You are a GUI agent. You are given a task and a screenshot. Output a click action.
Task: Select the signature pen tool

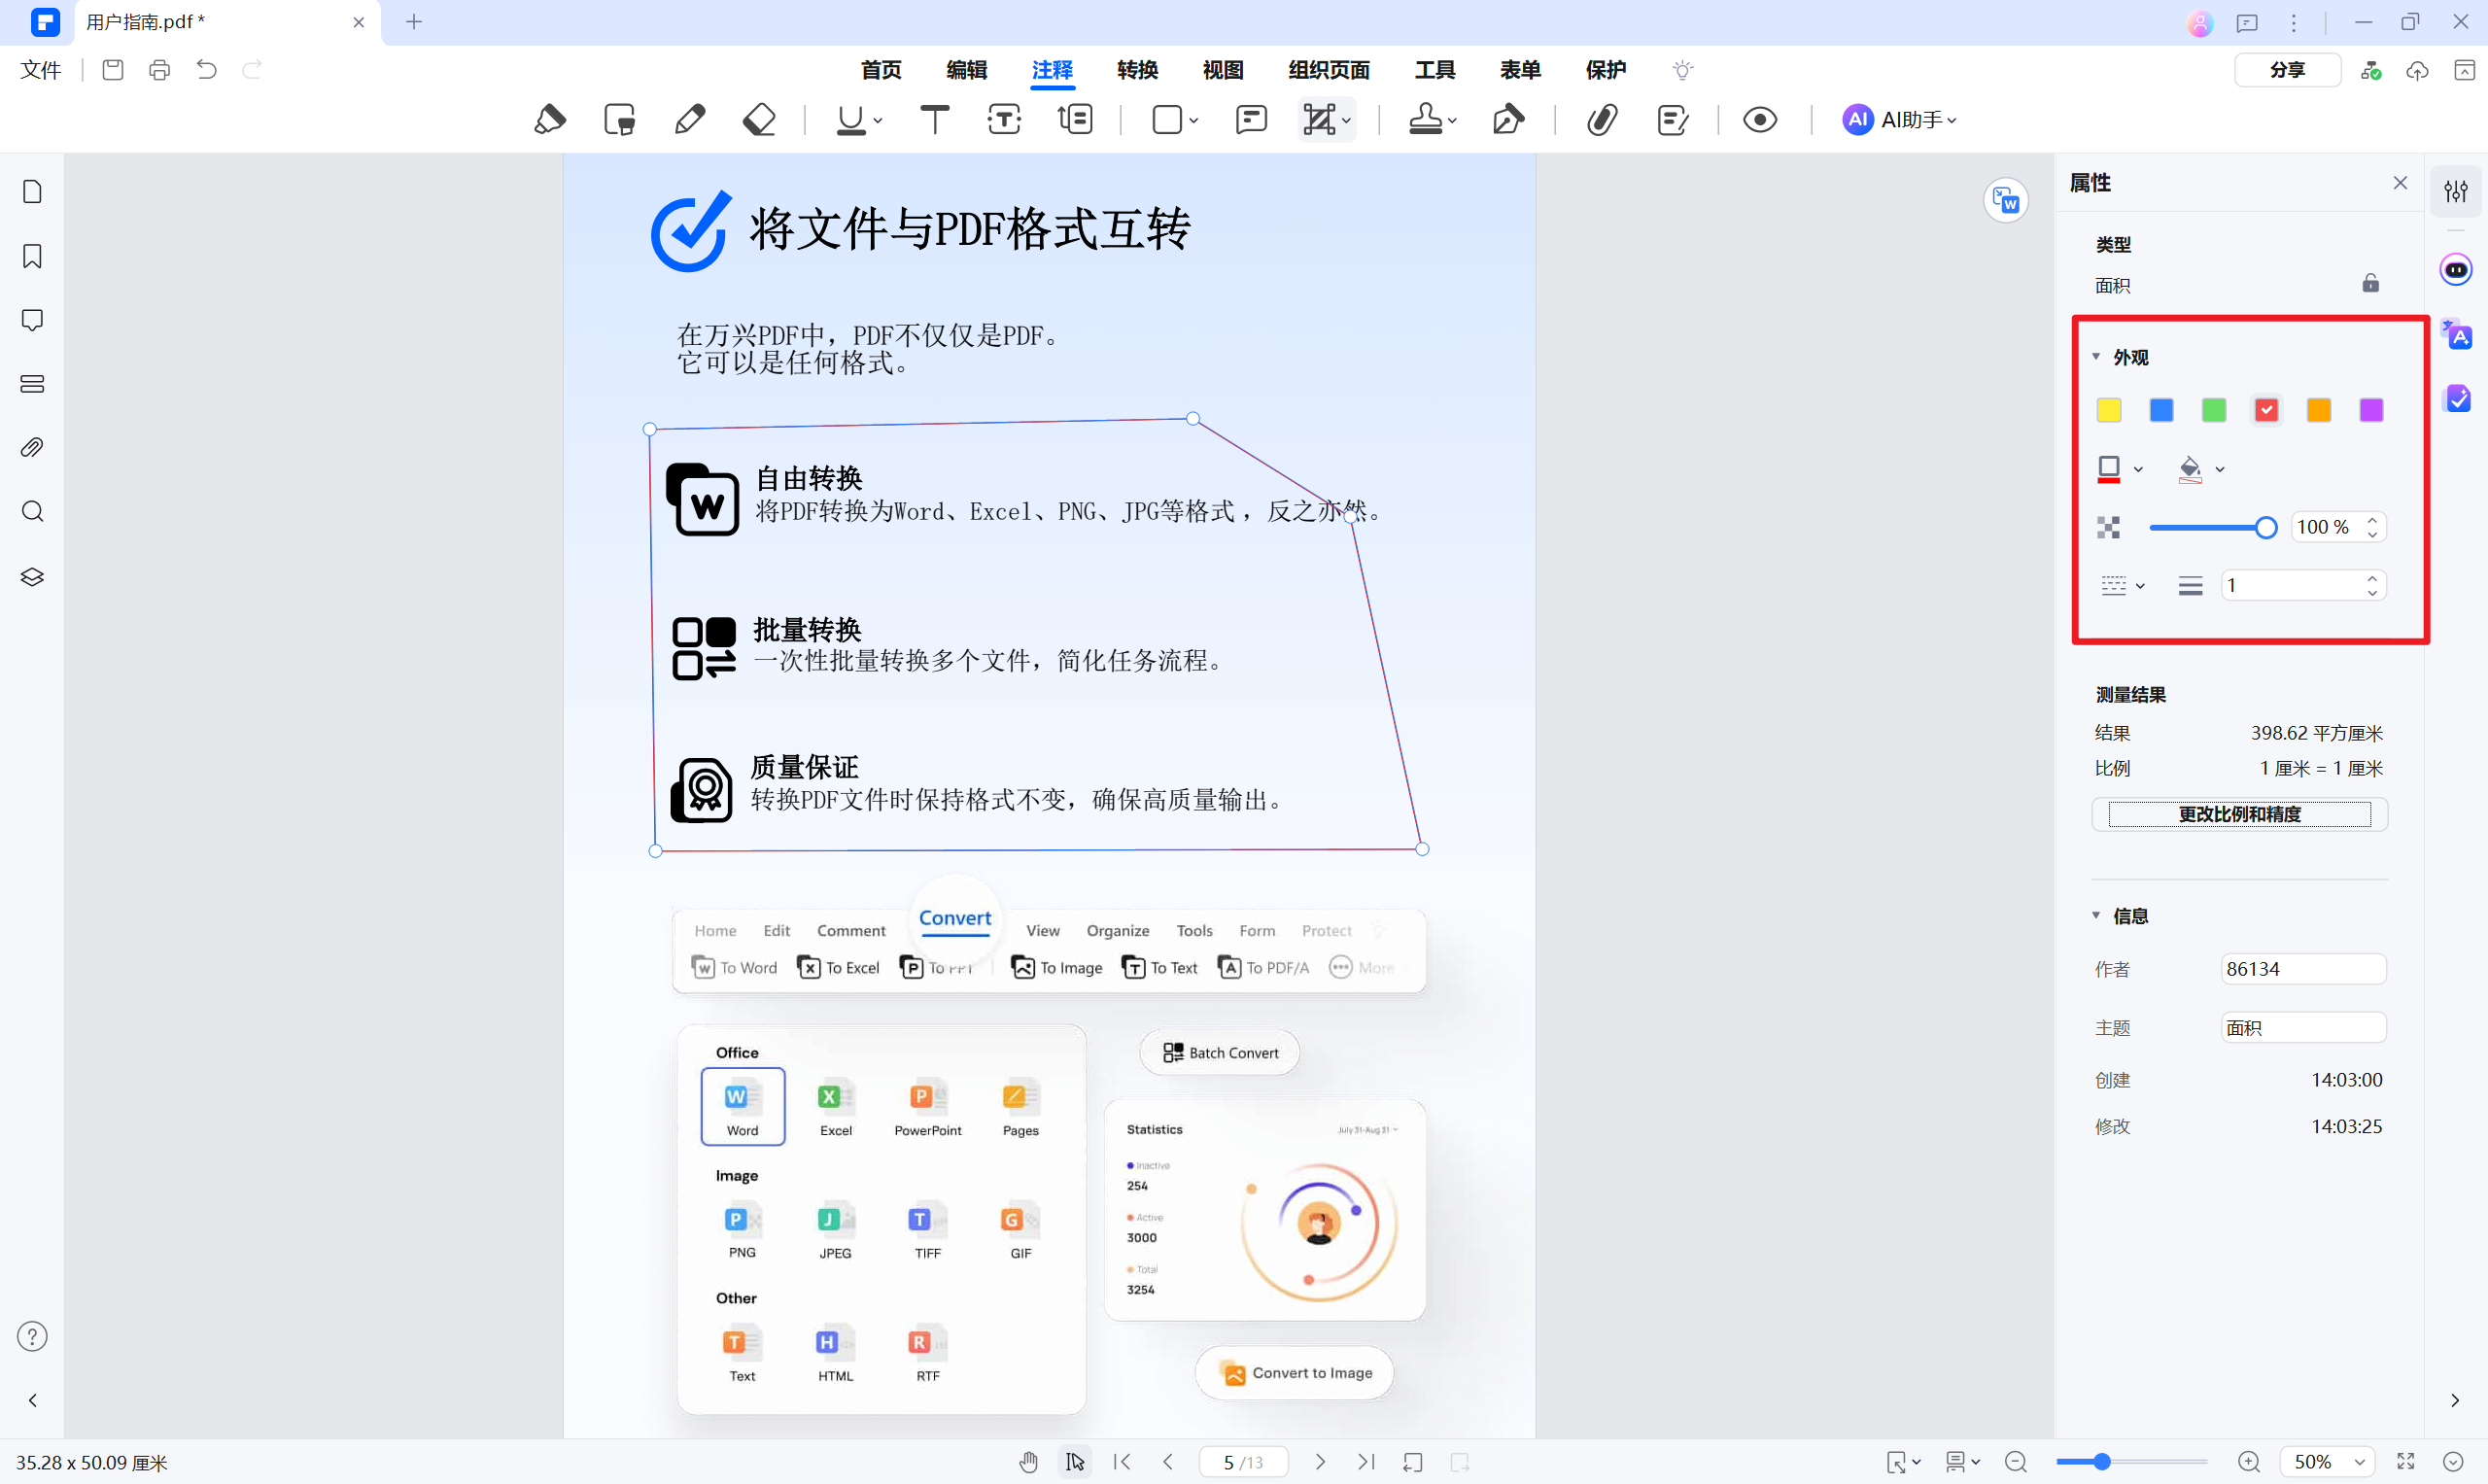coord(1508,118)
